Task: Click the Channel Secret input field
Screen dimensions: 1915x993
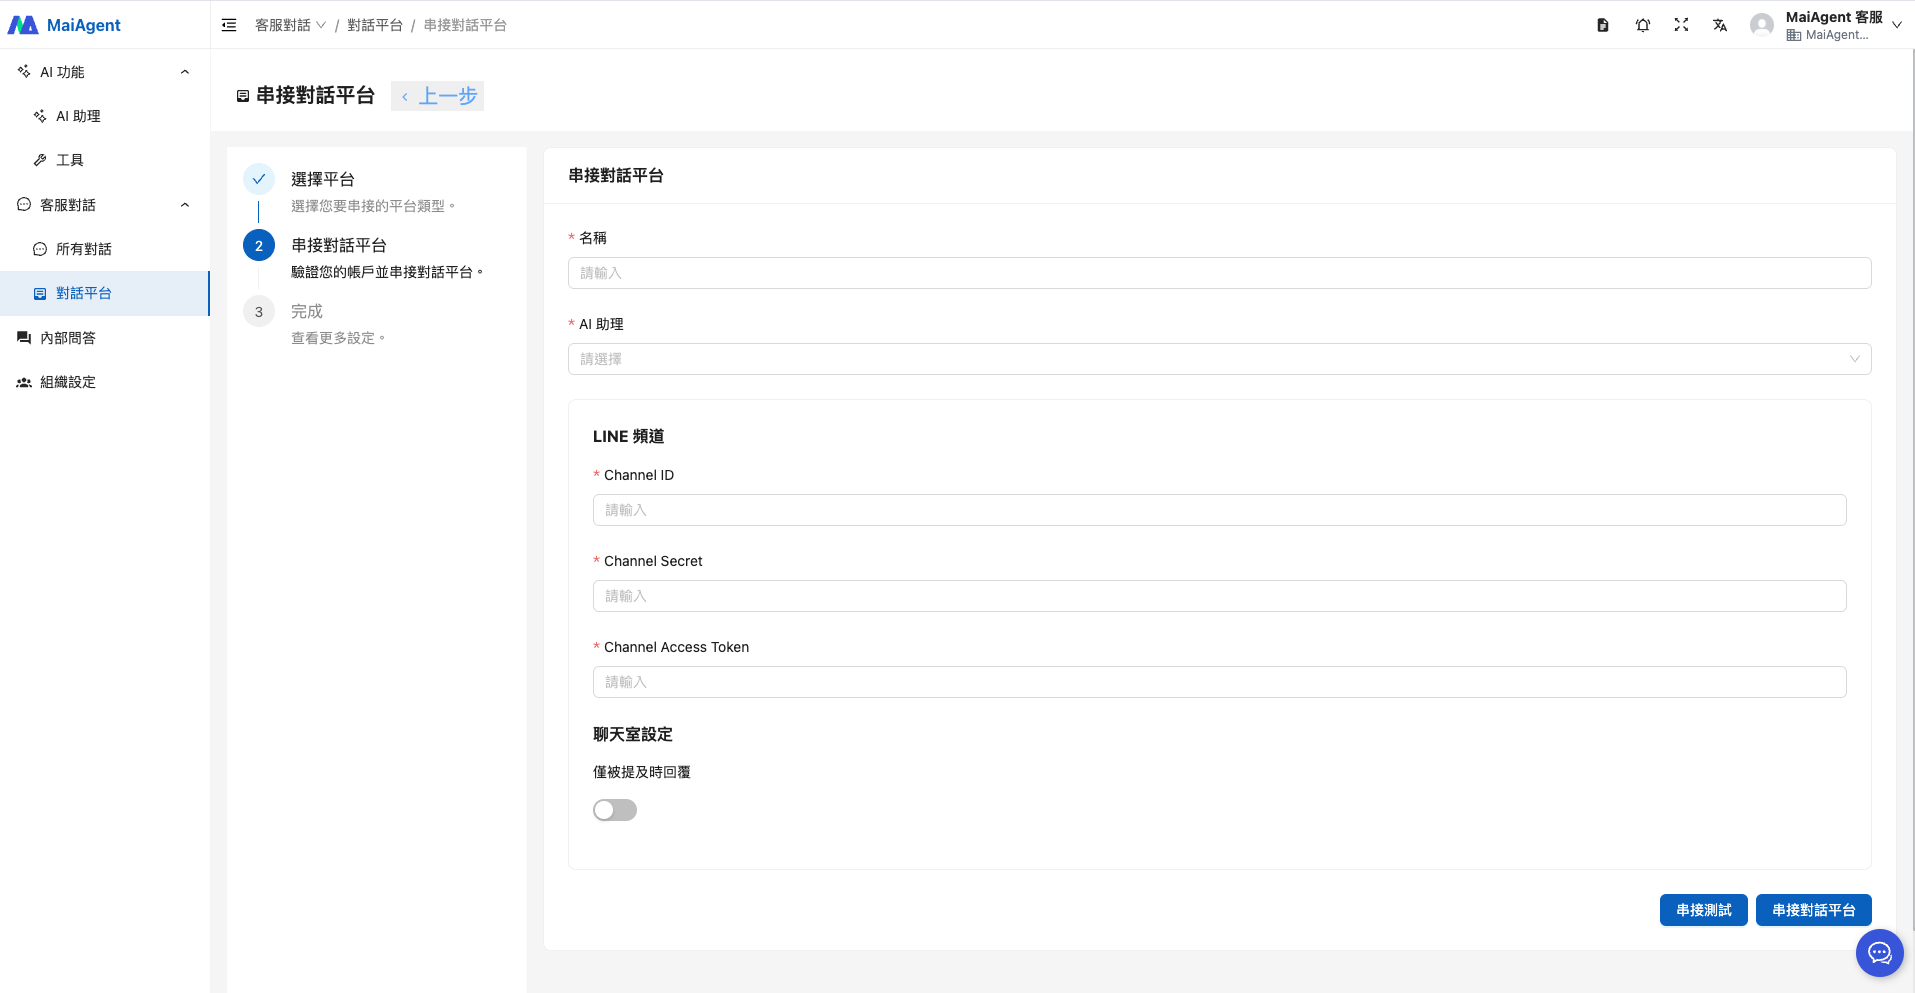Action: (1218, 596)
